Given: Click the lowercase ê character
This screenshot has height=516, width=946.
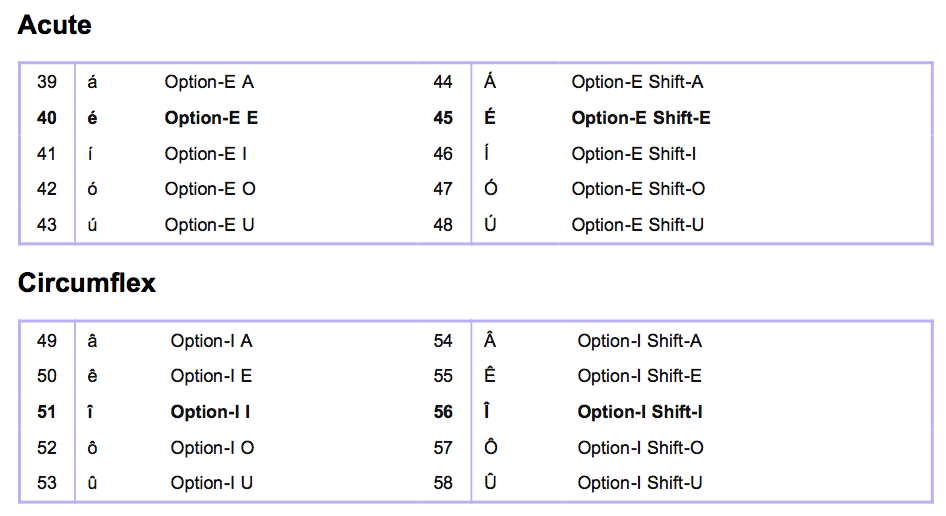Looking at the screenshot, I should (93, 376).
